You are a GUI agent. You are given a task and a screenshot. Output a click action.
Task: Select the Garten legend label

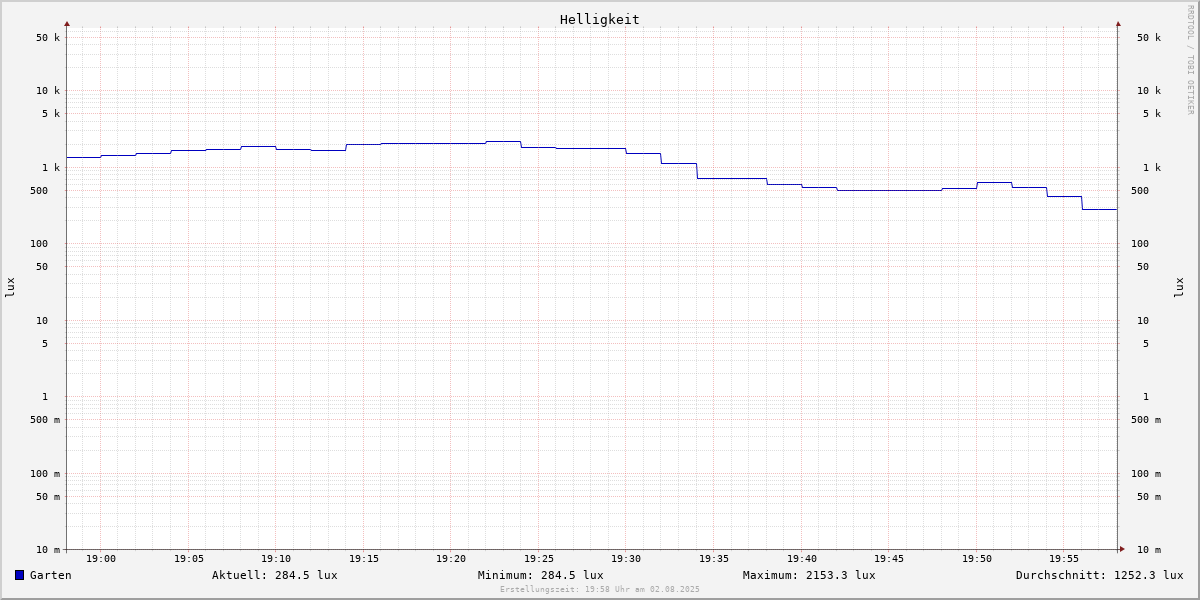click(x=51, y=575)
